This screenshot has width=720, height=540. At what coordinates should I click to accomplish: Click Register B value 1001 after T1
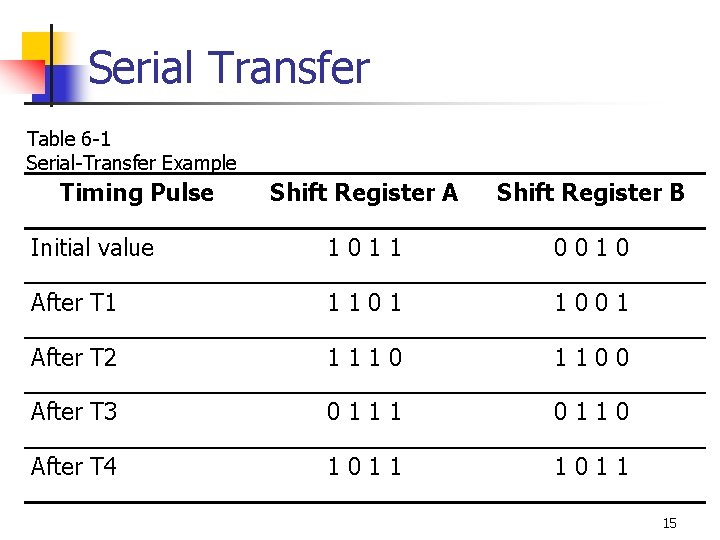click(591, 303)
